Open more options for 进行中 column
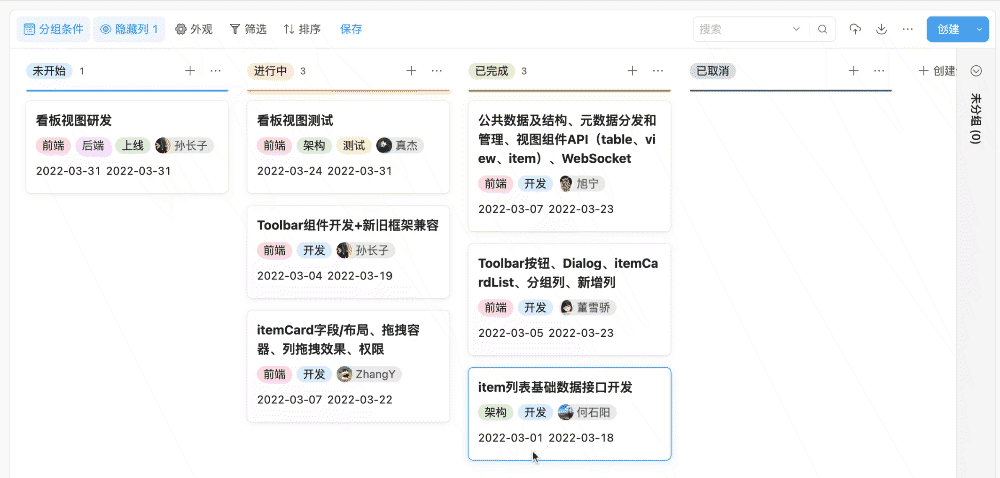Screen dimensions: 1000x478 [437, 71]
